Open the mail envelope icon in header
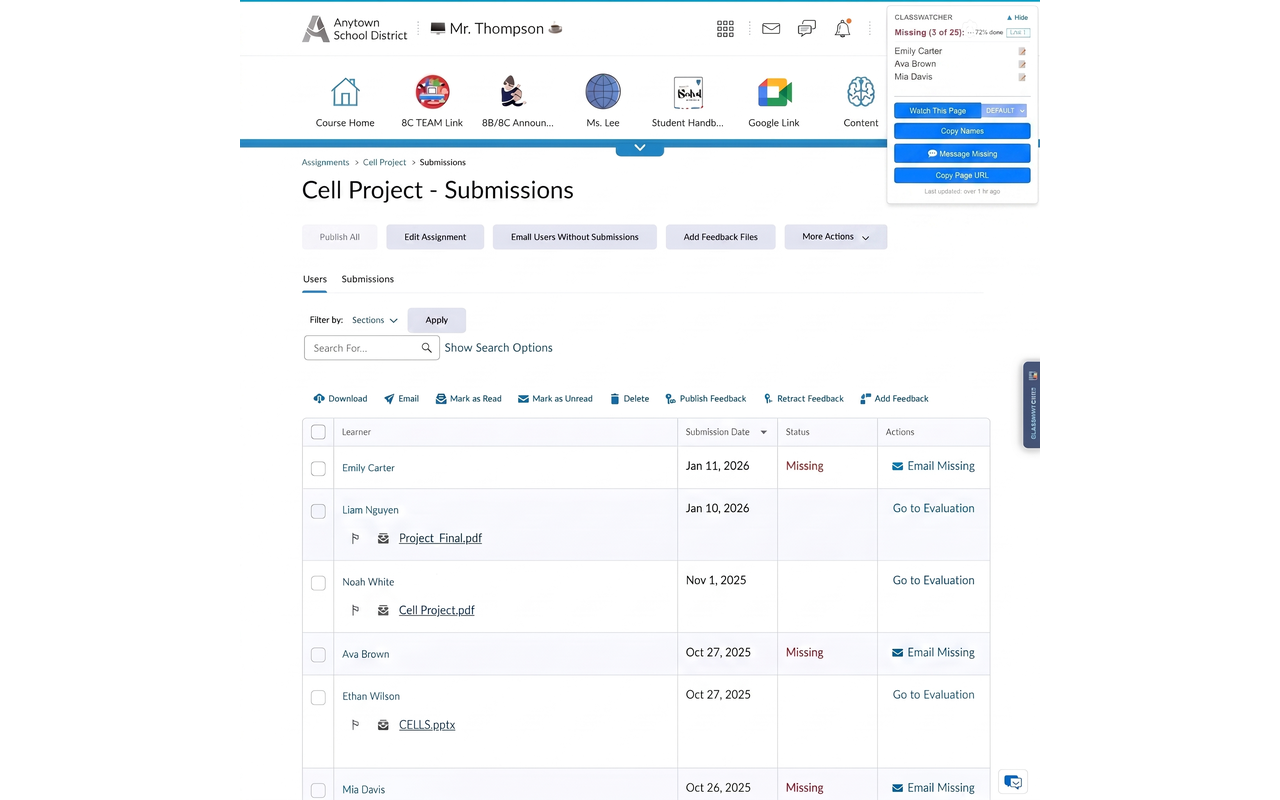1280x800 pixels. click(771, 29)
